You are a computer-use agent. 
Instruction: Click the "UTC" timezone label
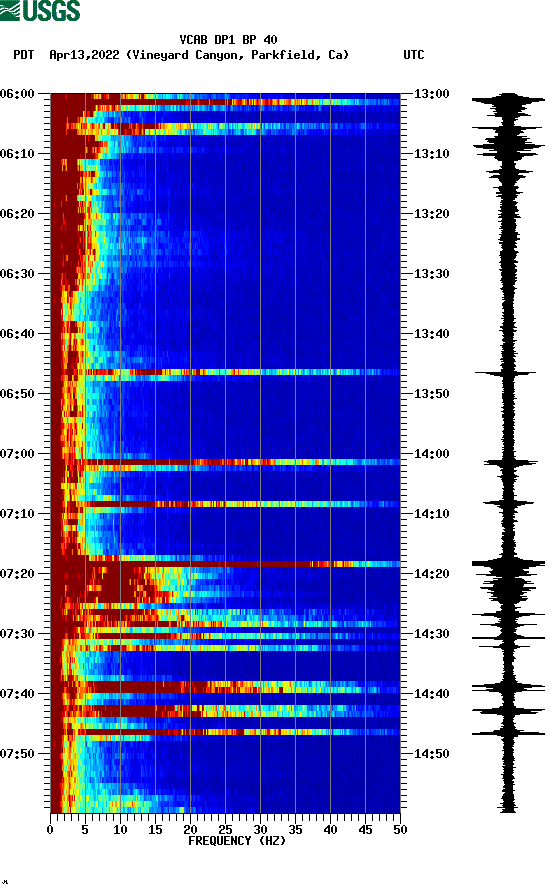414,55
